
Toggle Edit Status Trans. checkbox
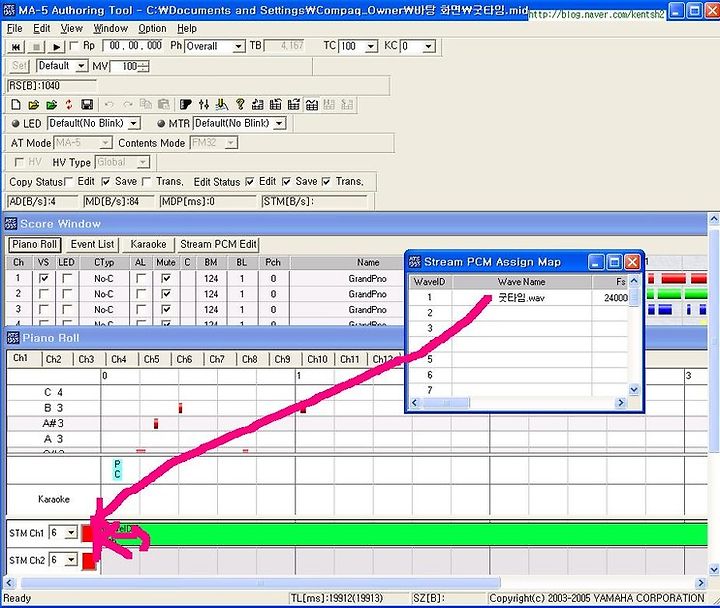tap(326, 182)
